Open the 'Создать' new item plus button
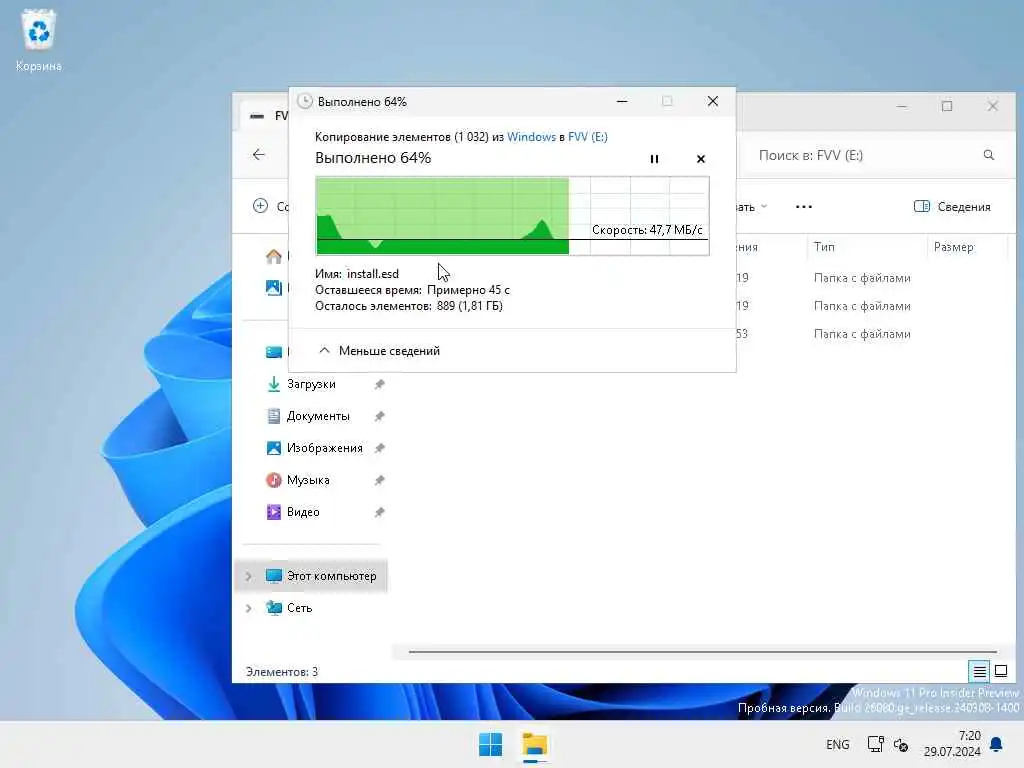1024x768 pixels. pyautogui.click(x=261, y=206)
